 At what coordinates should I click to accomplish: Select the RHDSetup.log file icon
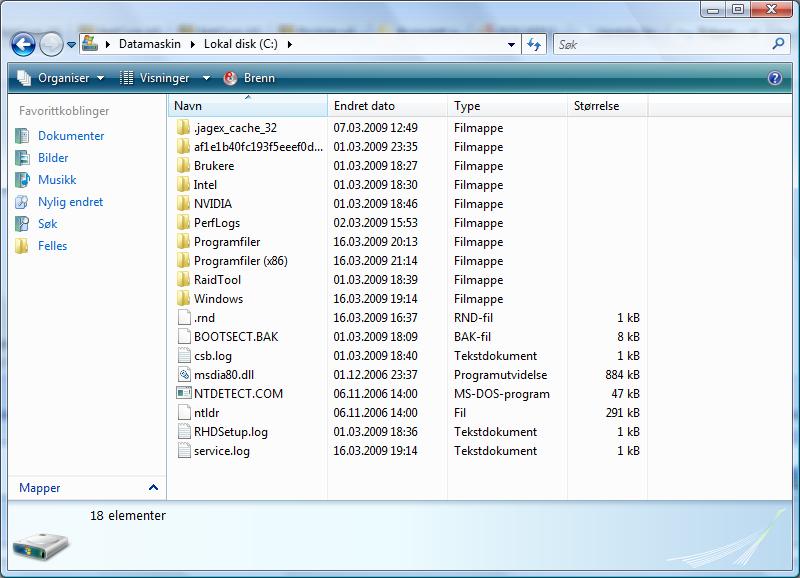(x=184, y=432)
